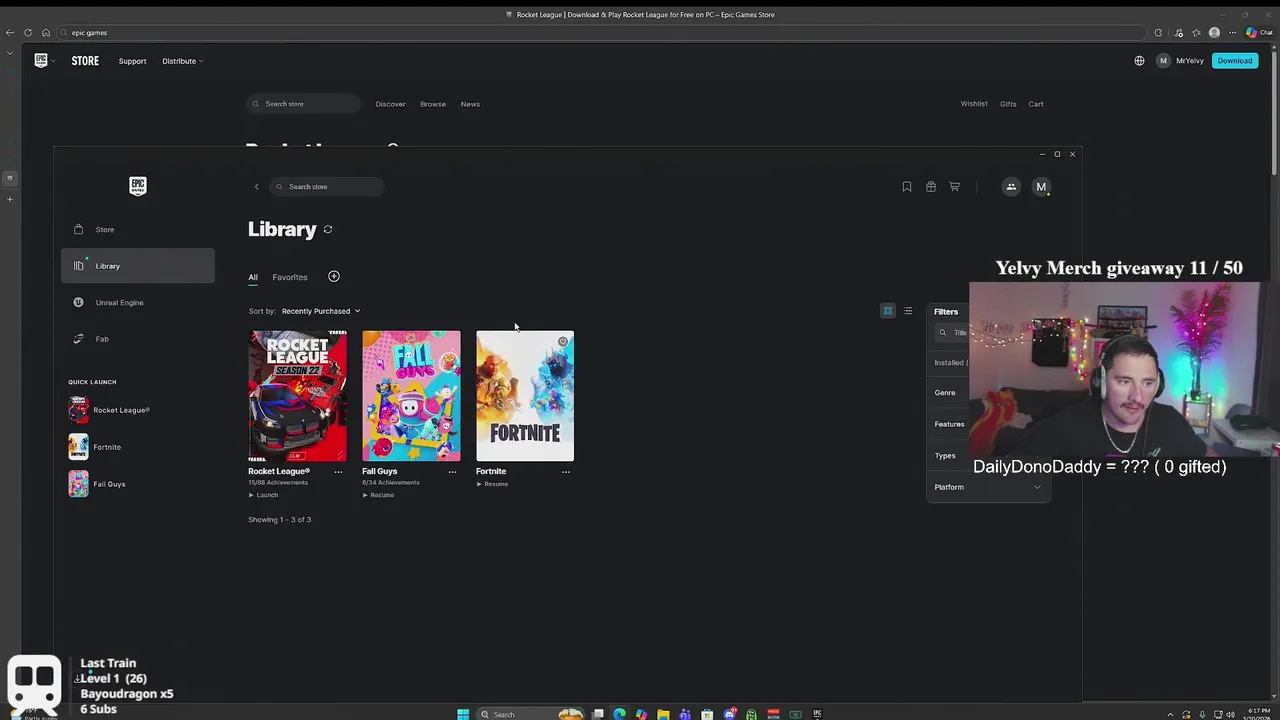Switch library to list view
1280x720 pixels.
click(908, 311)
